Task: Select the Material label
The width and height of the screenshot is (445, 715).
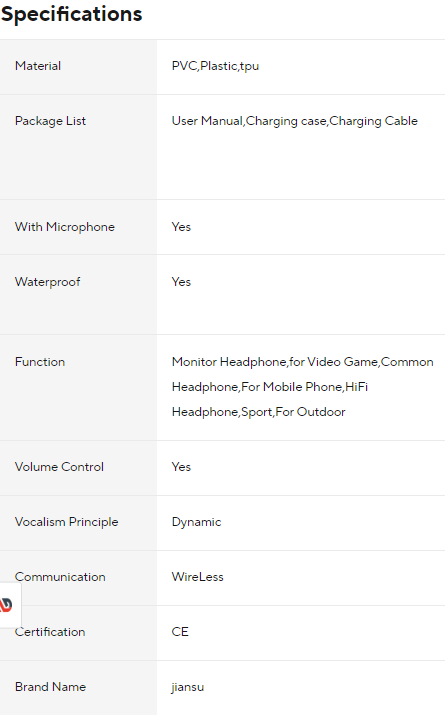Action: [38, 66]
